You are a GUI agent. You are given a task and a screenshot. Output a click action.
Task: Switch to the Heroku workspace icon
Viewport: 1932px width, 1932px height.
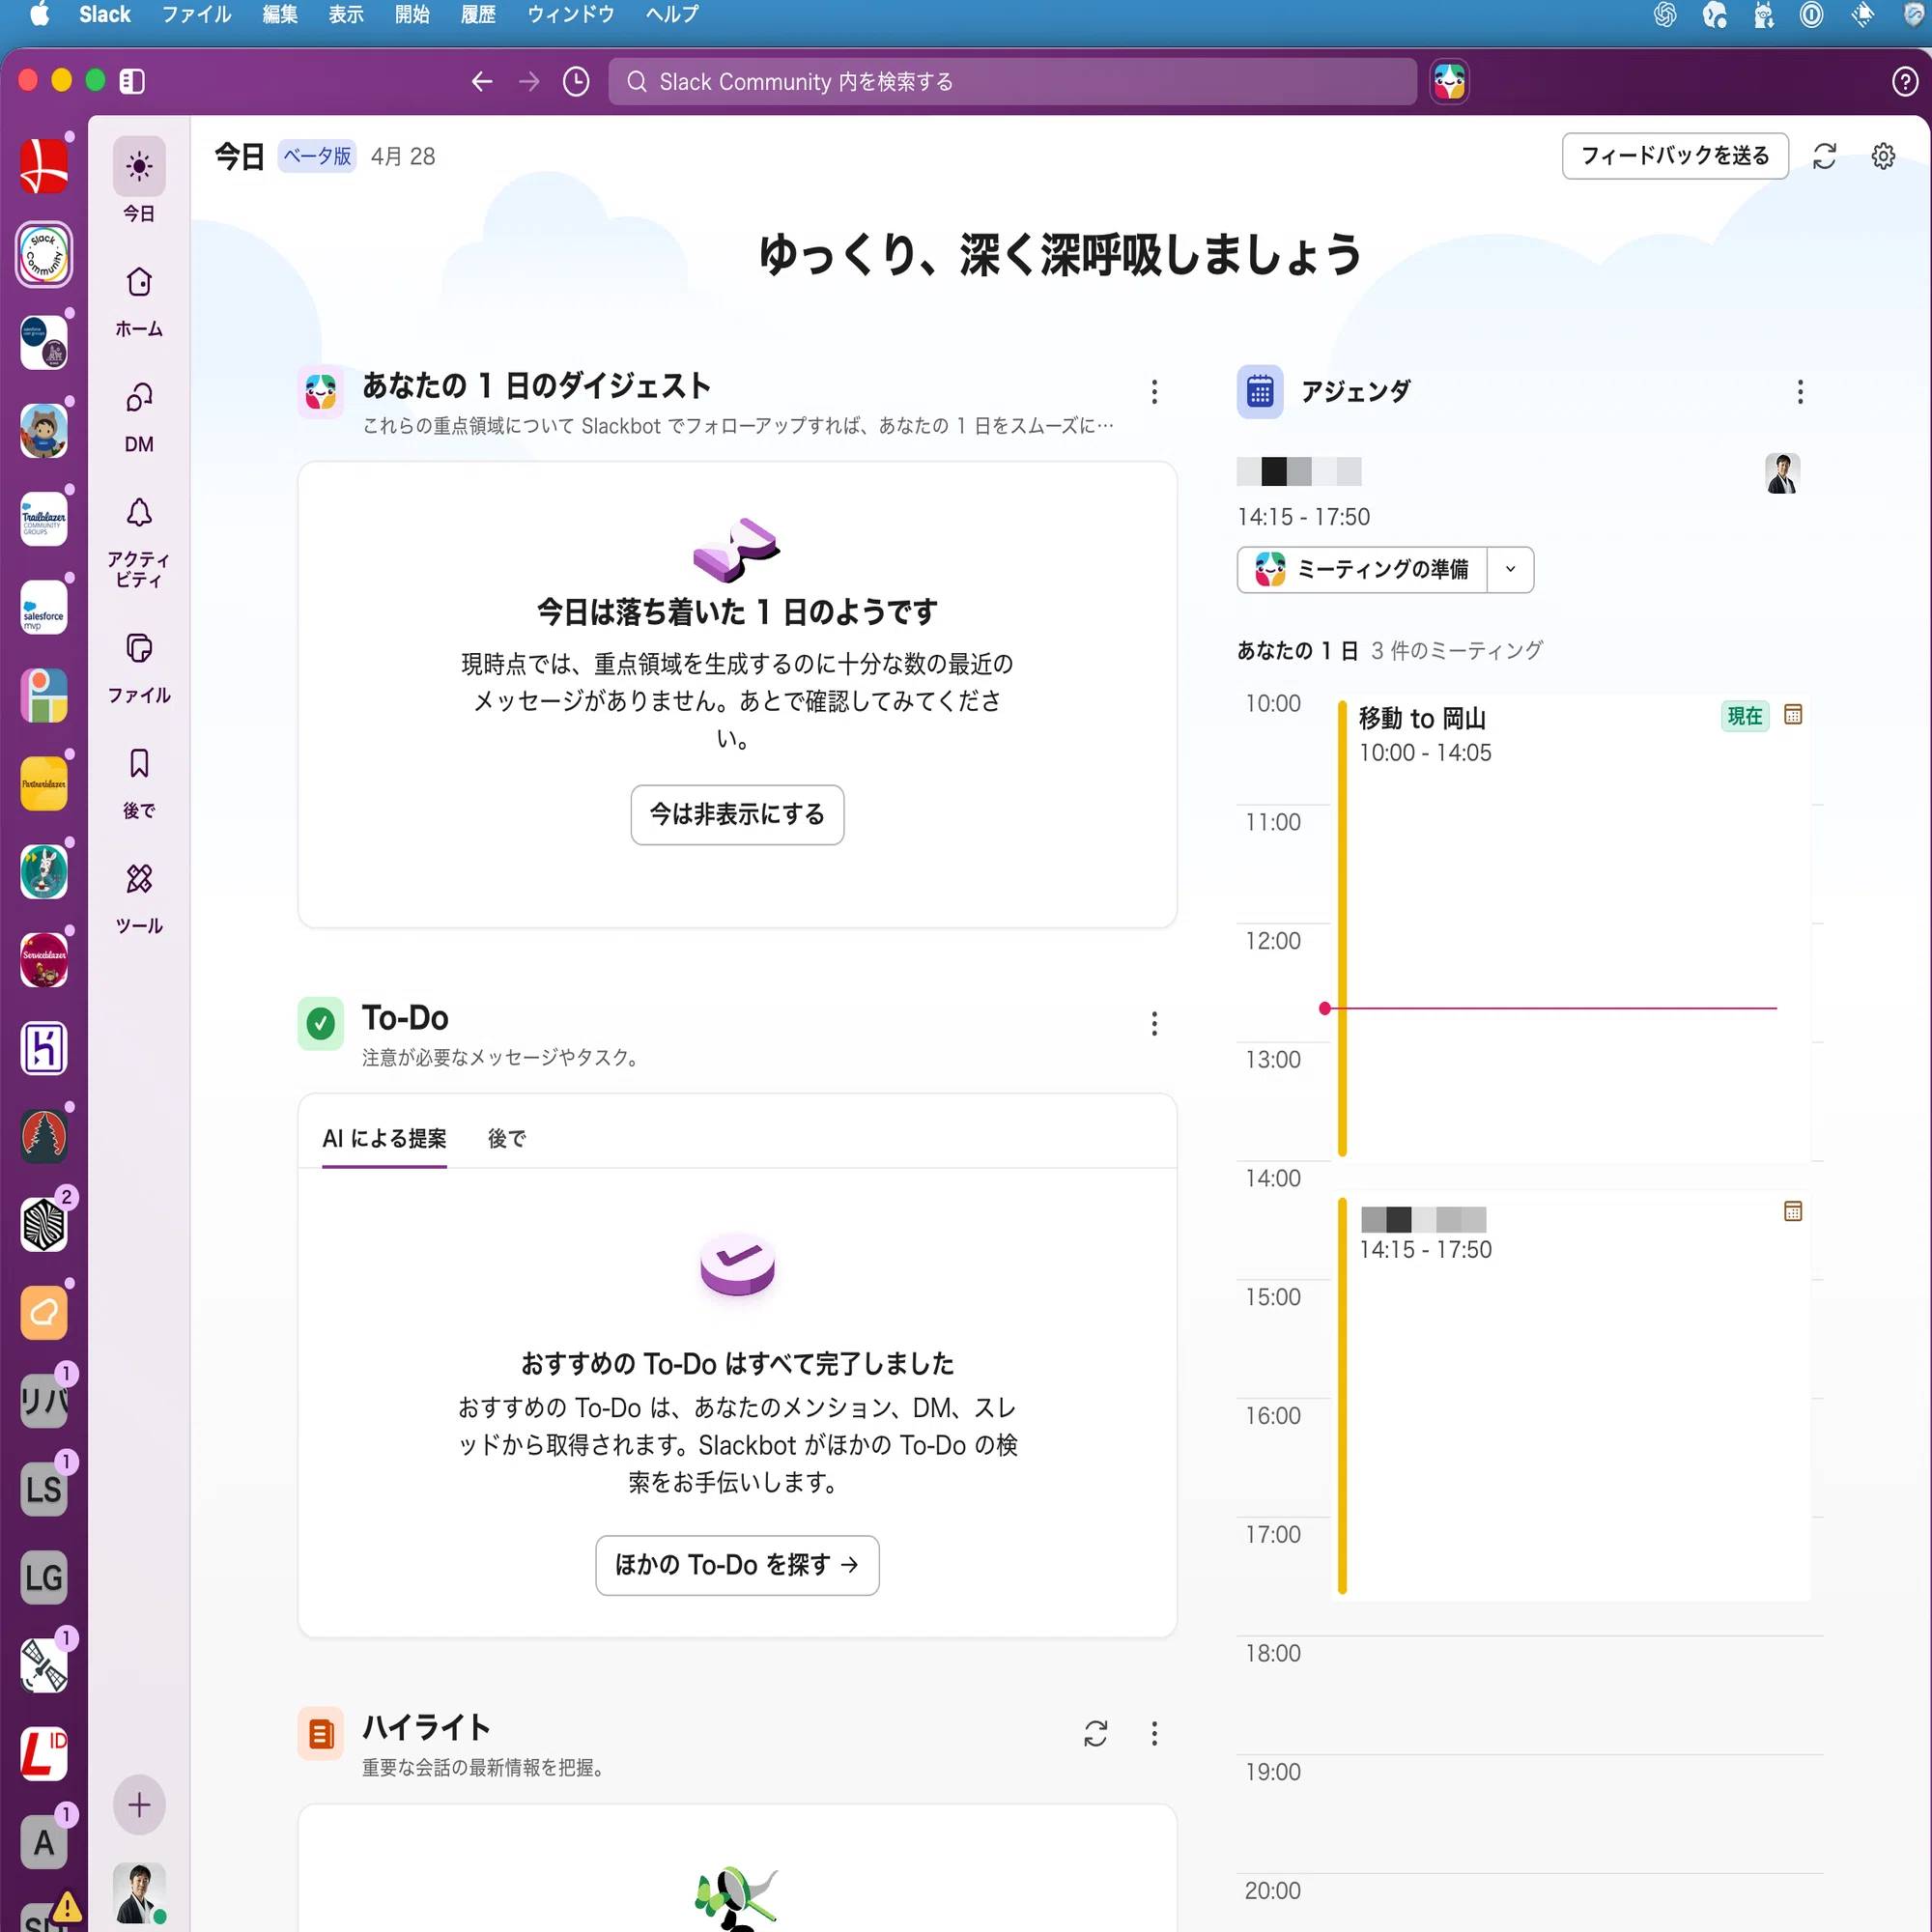click(44, 1048)
